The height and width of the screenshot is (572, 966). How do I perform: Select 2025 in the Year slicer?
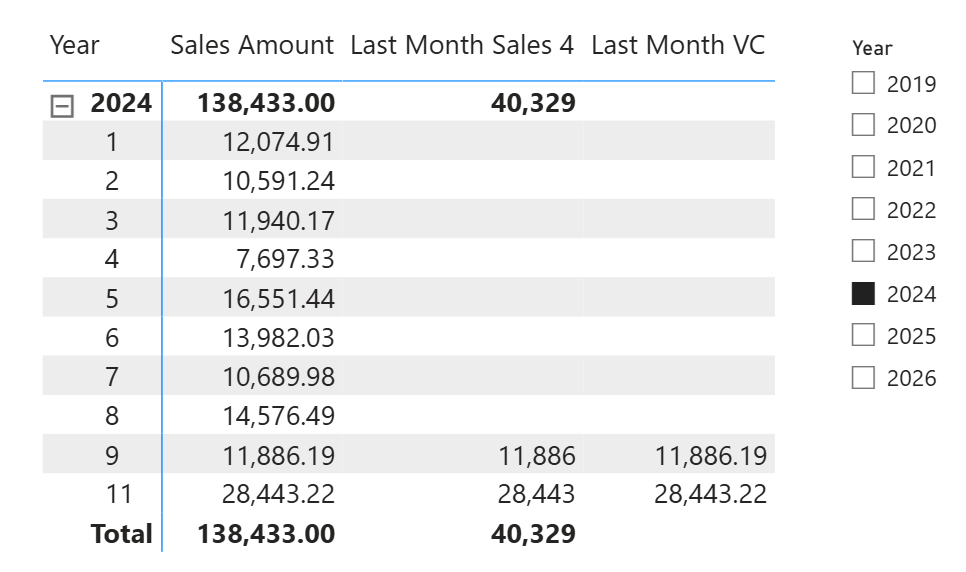point(863,335)
